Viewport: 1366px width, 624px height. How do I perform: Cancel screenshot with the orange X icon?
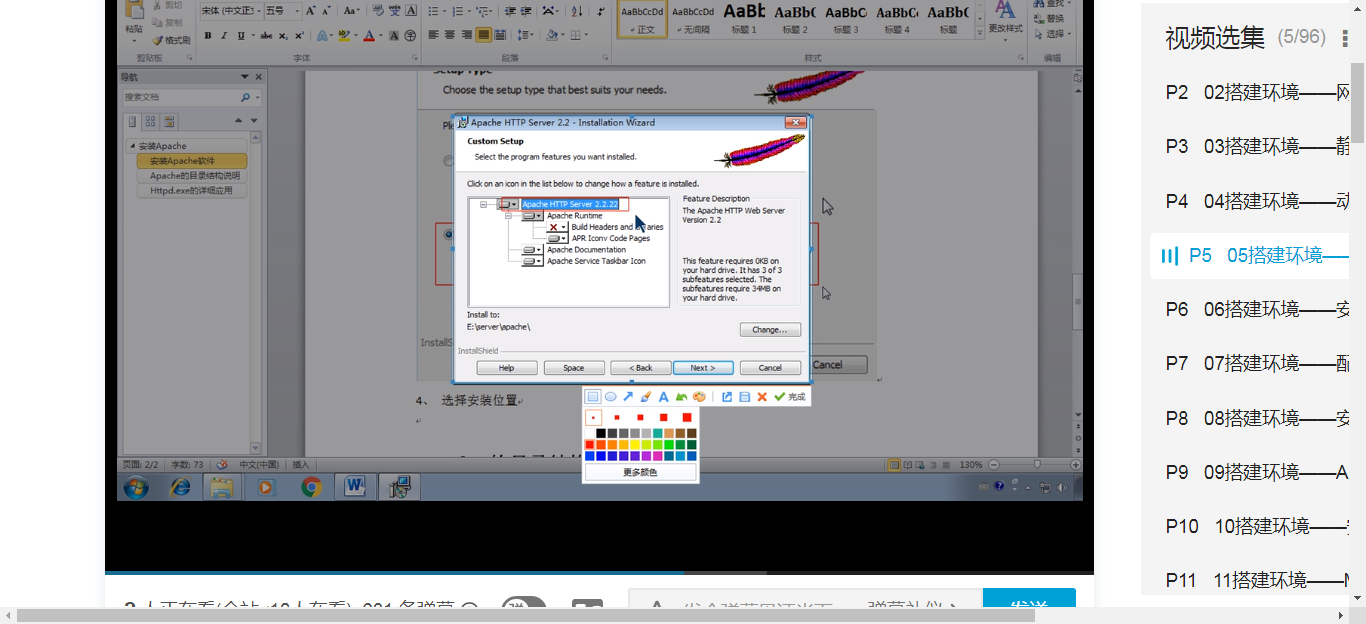point(762,397)
